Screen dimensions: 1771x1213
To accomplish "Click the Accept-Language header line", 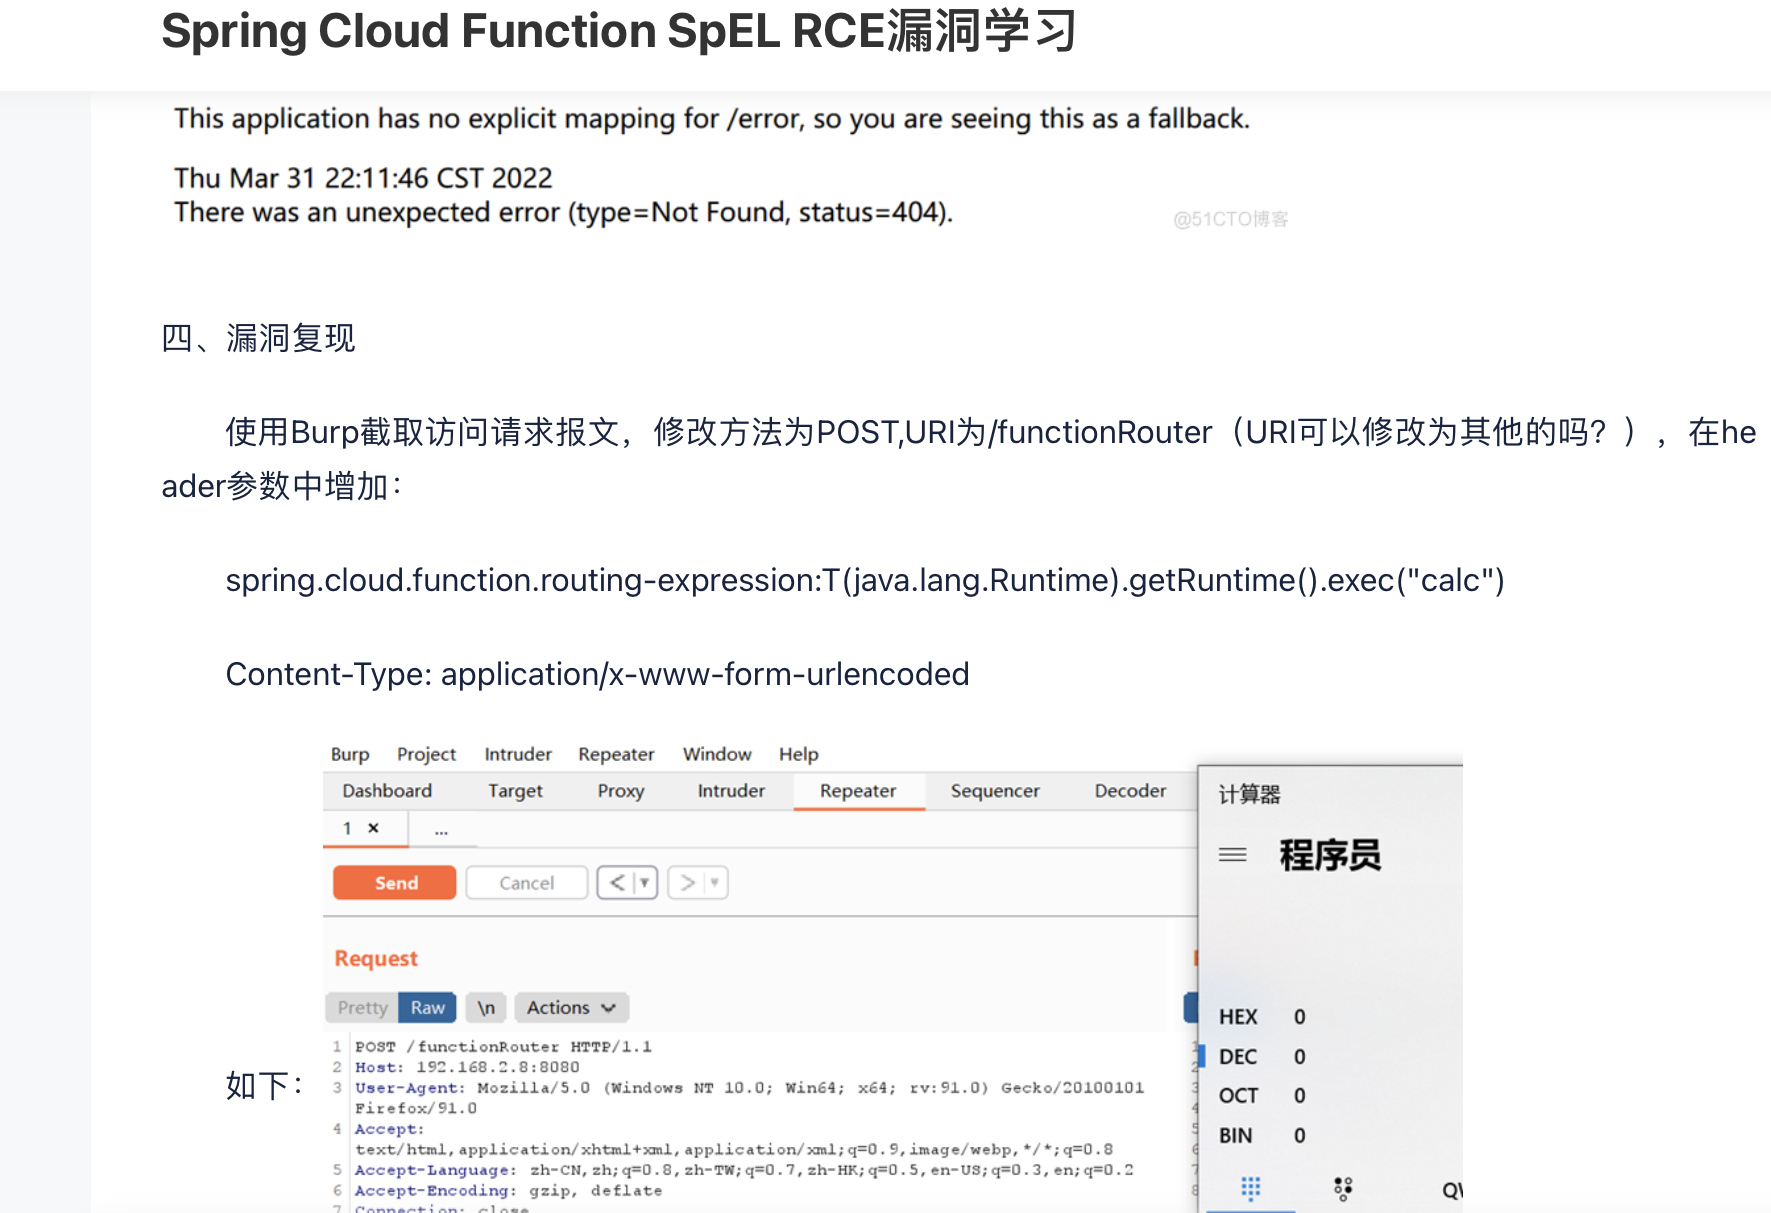I will pos(744,1170).
